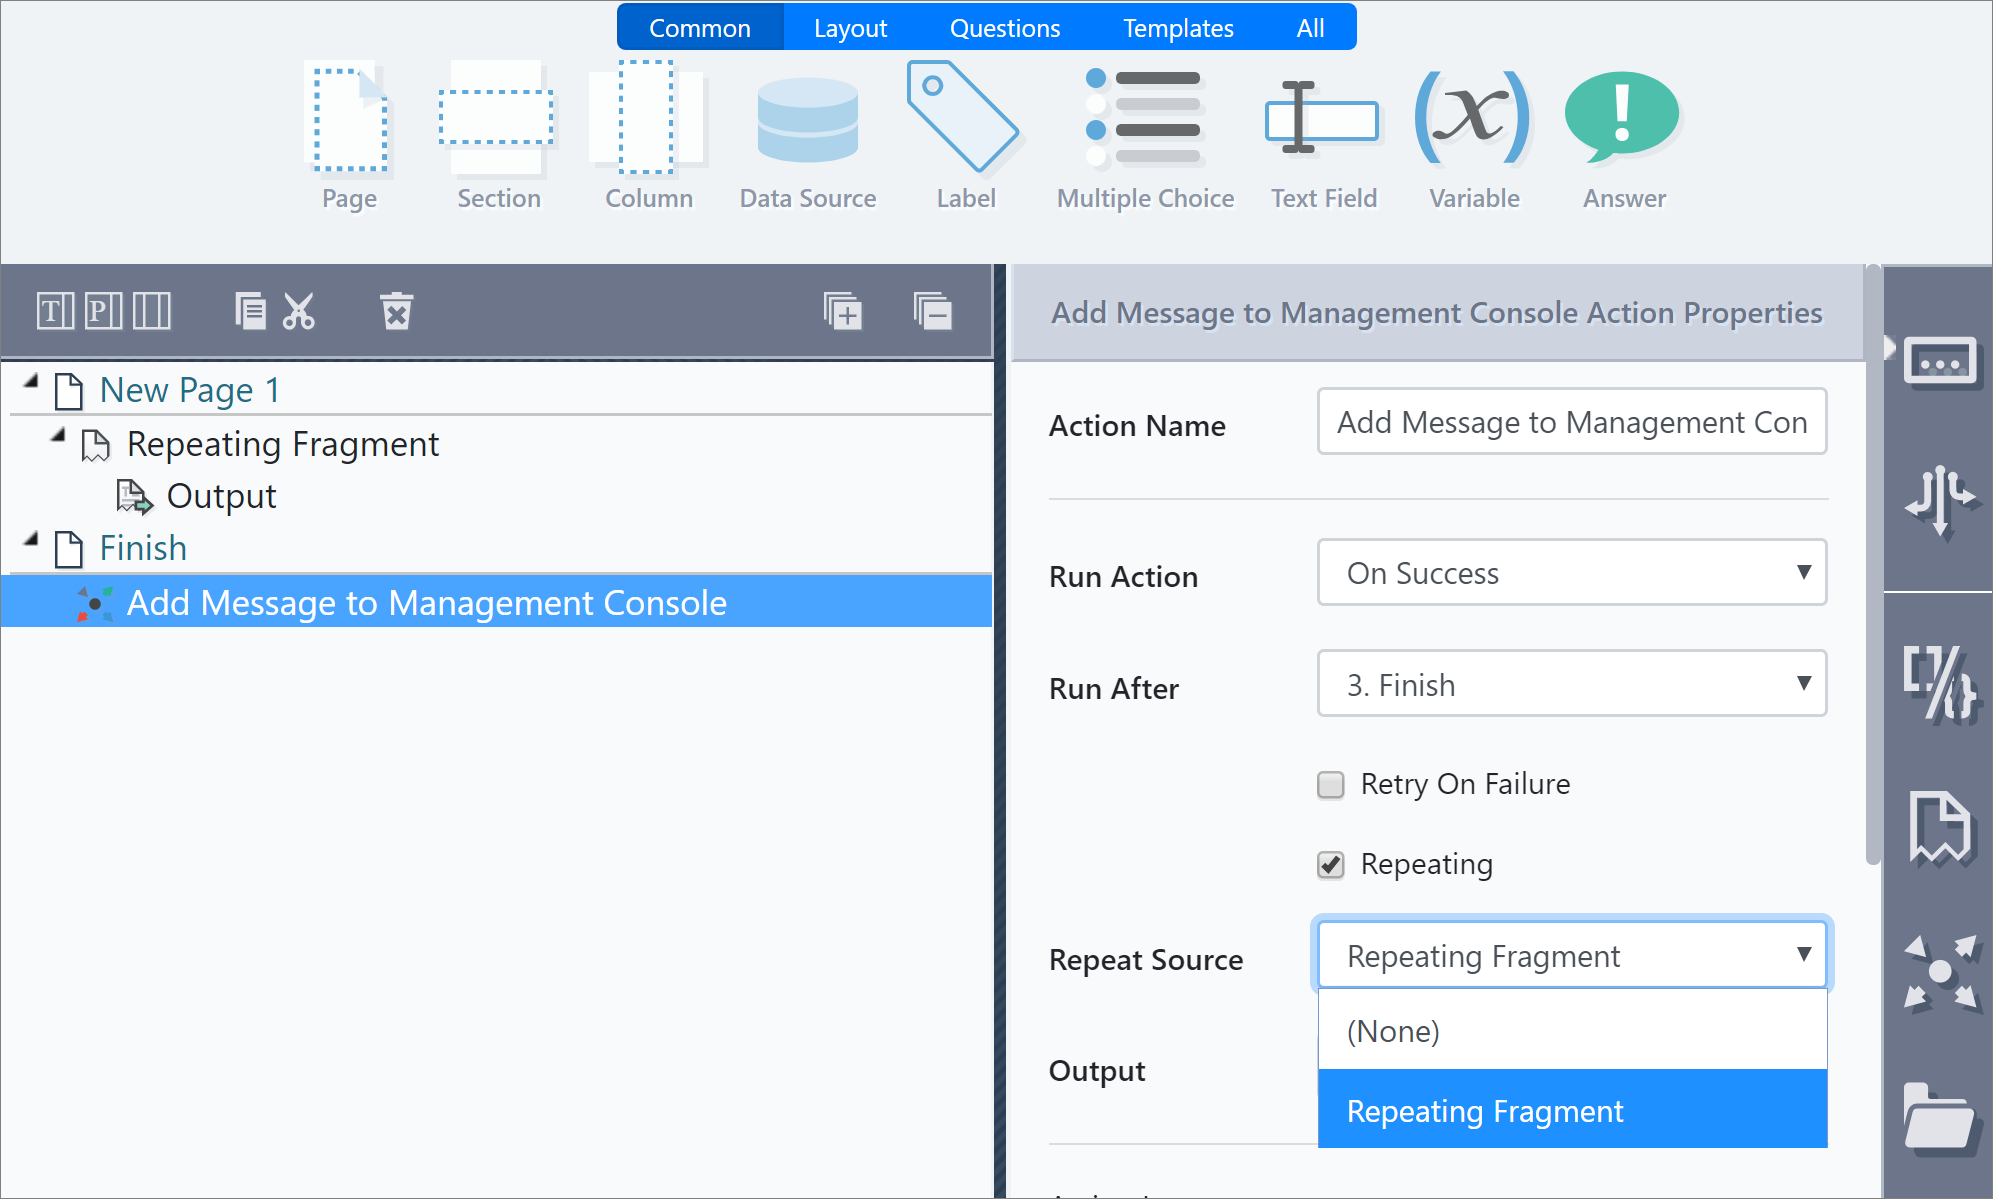Uncheck the Repeating checkbox
Viewport: 1993px width, 1199px height.
(x=1331, y=865)
